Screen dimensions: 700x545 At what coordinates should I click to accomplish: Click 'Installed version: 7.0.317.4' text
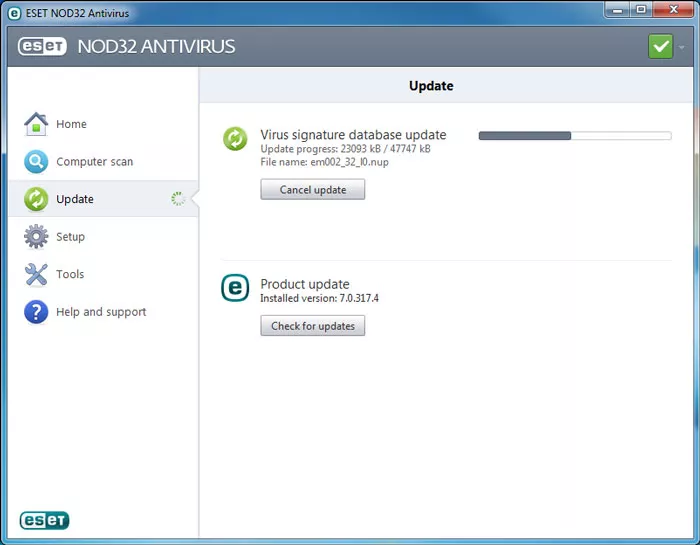tap(319, 298)
